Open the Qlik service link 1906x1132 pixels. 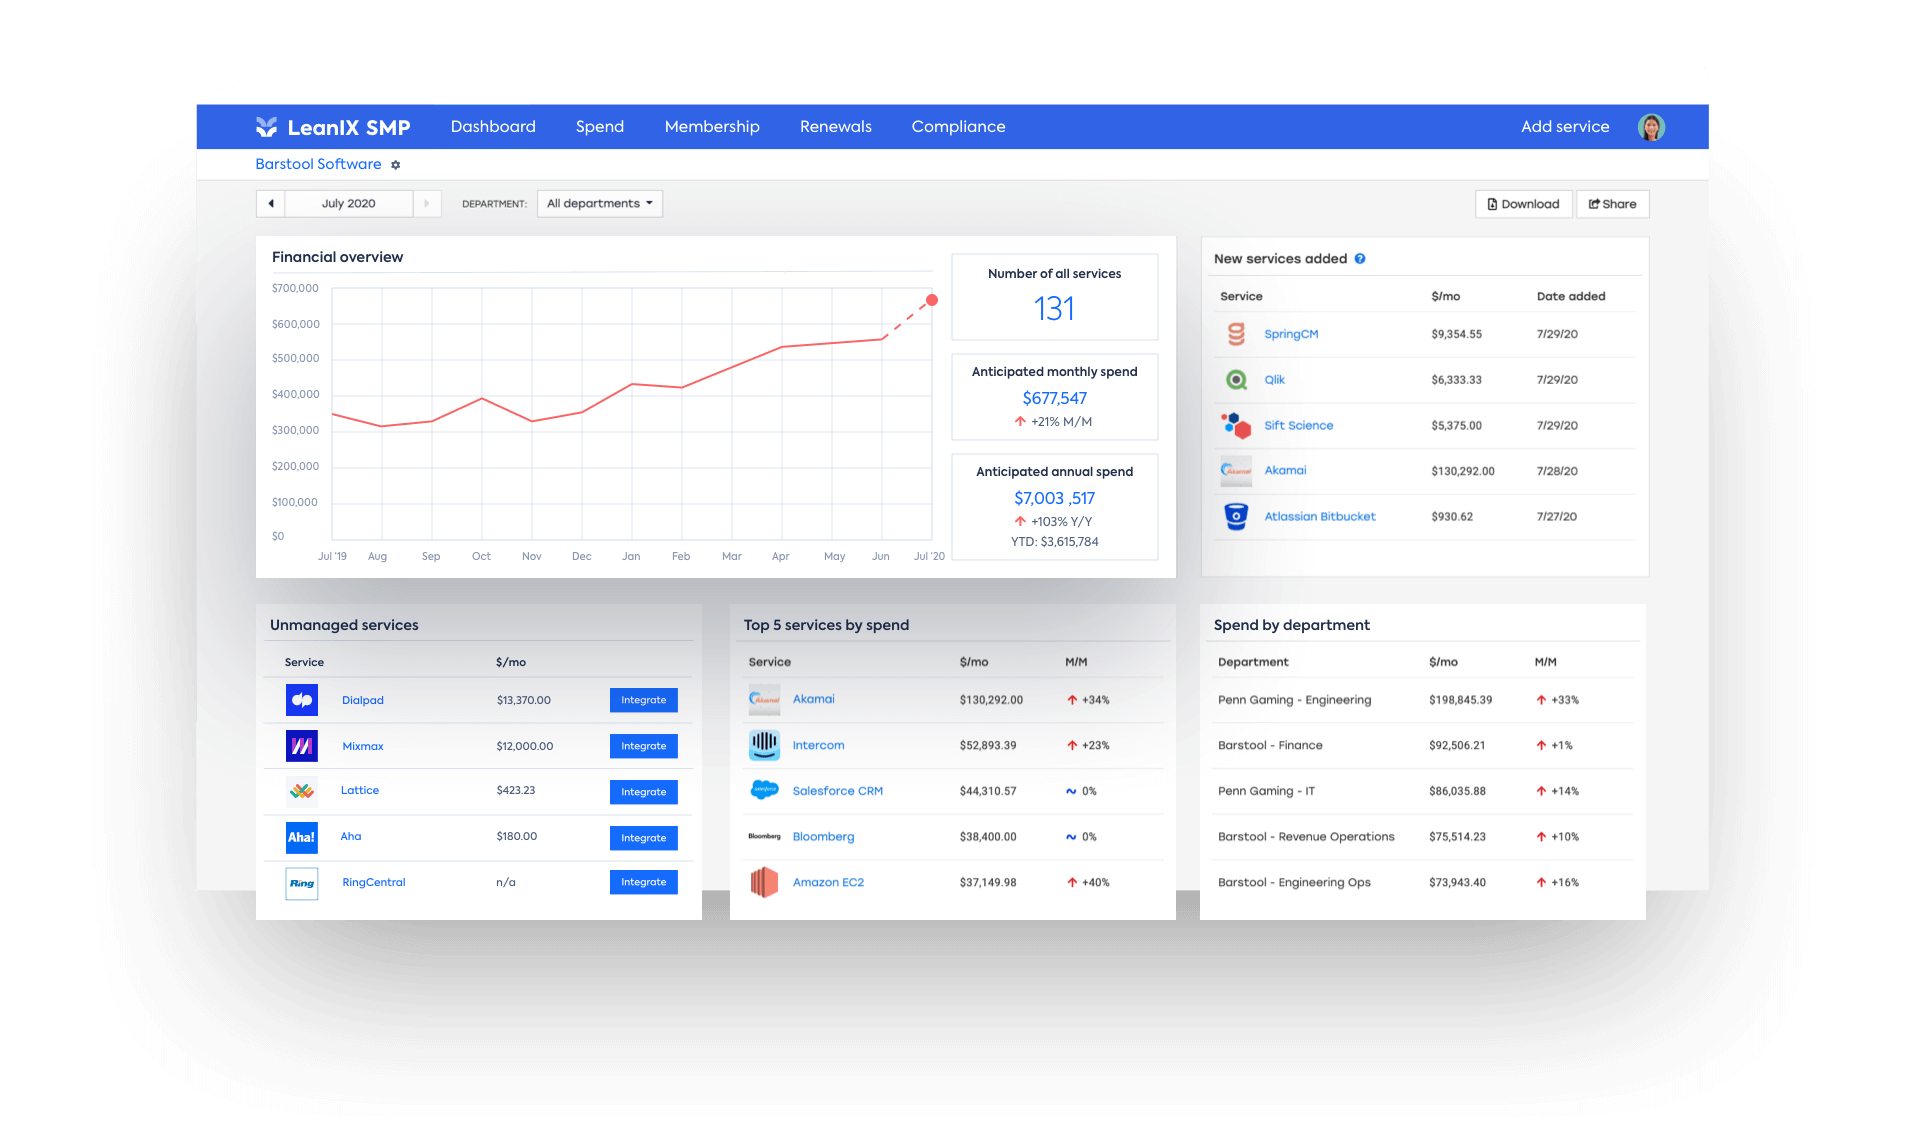click(x=1274, y=380)
